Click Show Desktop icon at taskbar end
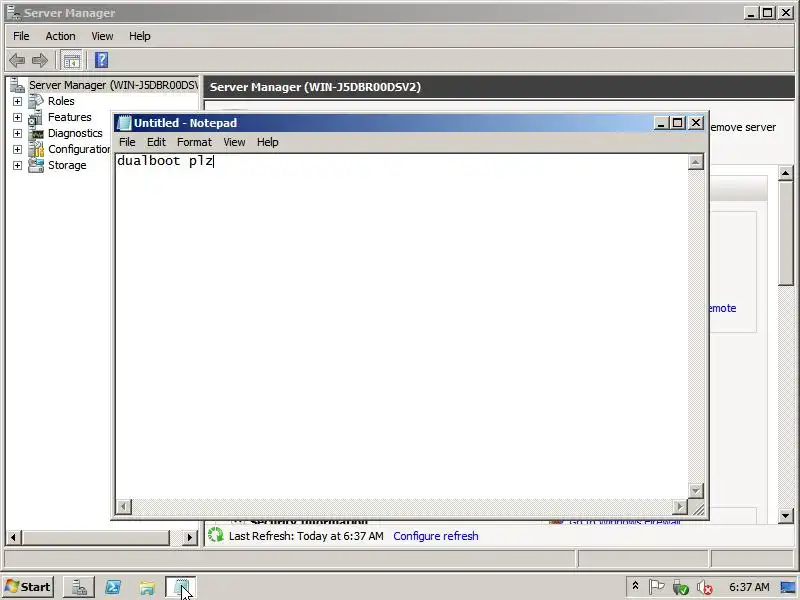The height and width of the screenshot is (600, 800). (788, 587)
